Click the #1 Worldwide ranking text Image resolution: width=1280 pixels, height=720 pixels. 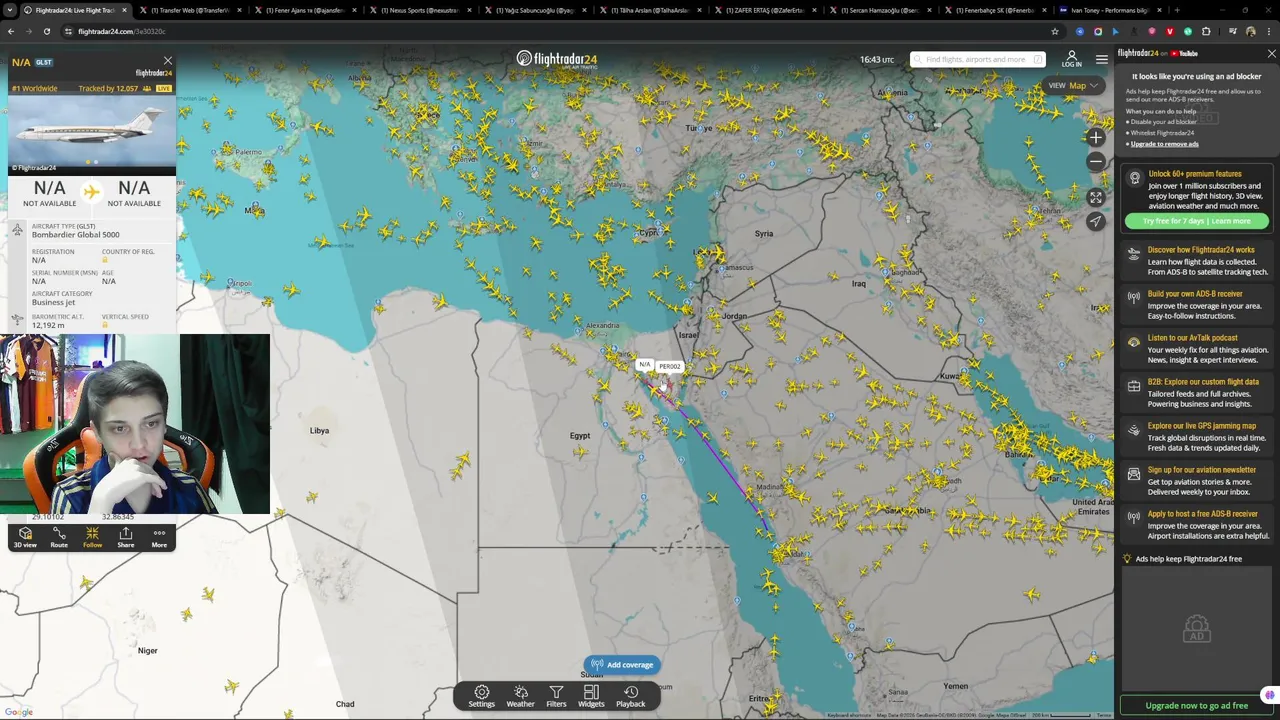point(35,88)
